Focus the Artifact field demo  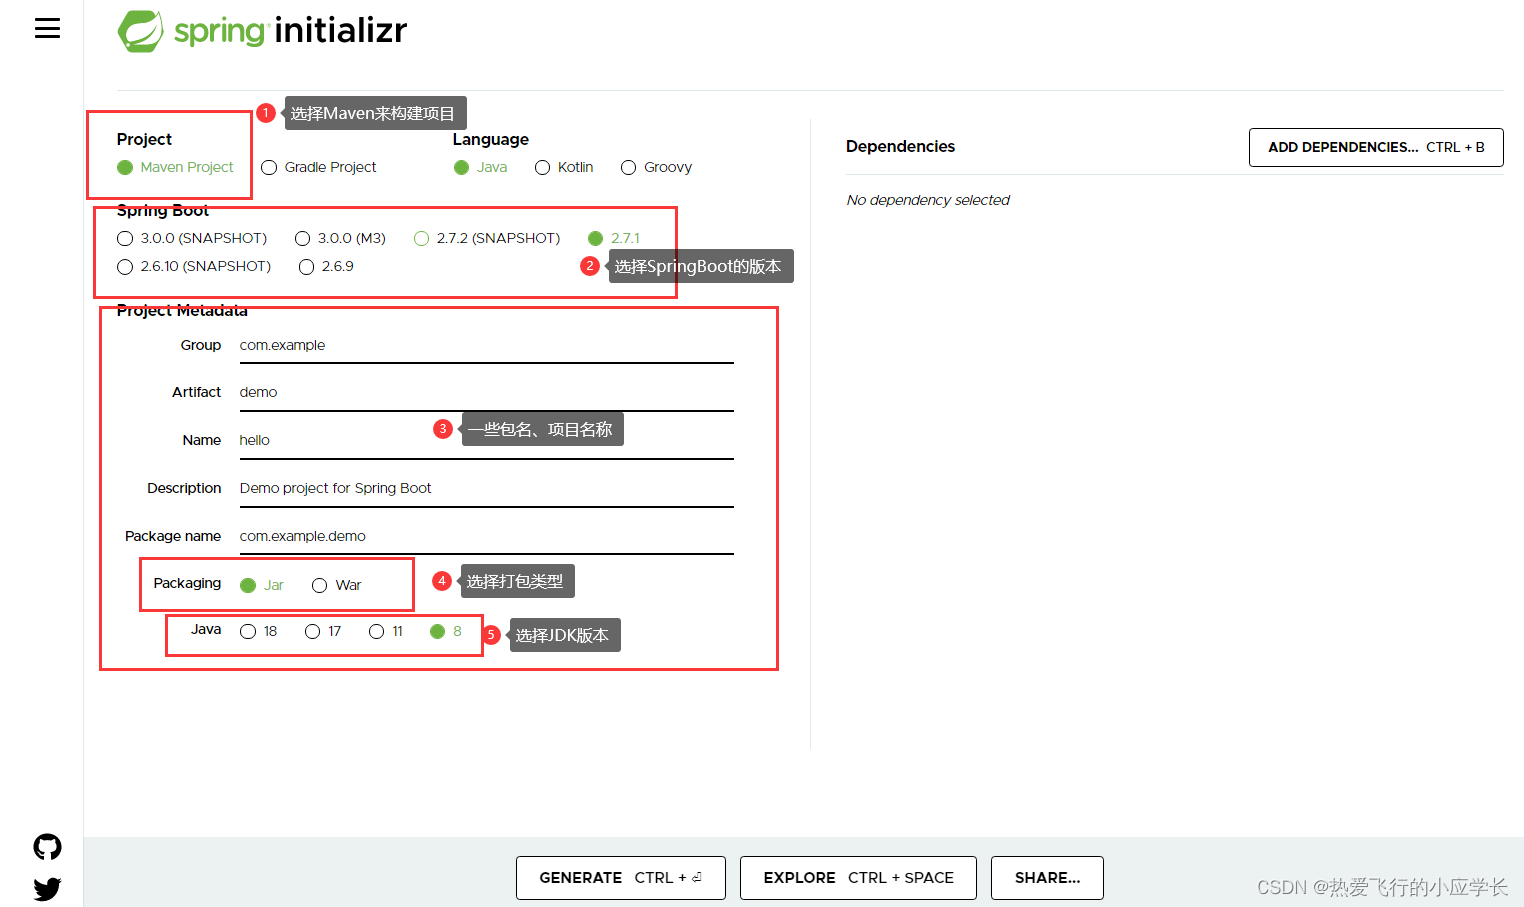coord(487,393)
